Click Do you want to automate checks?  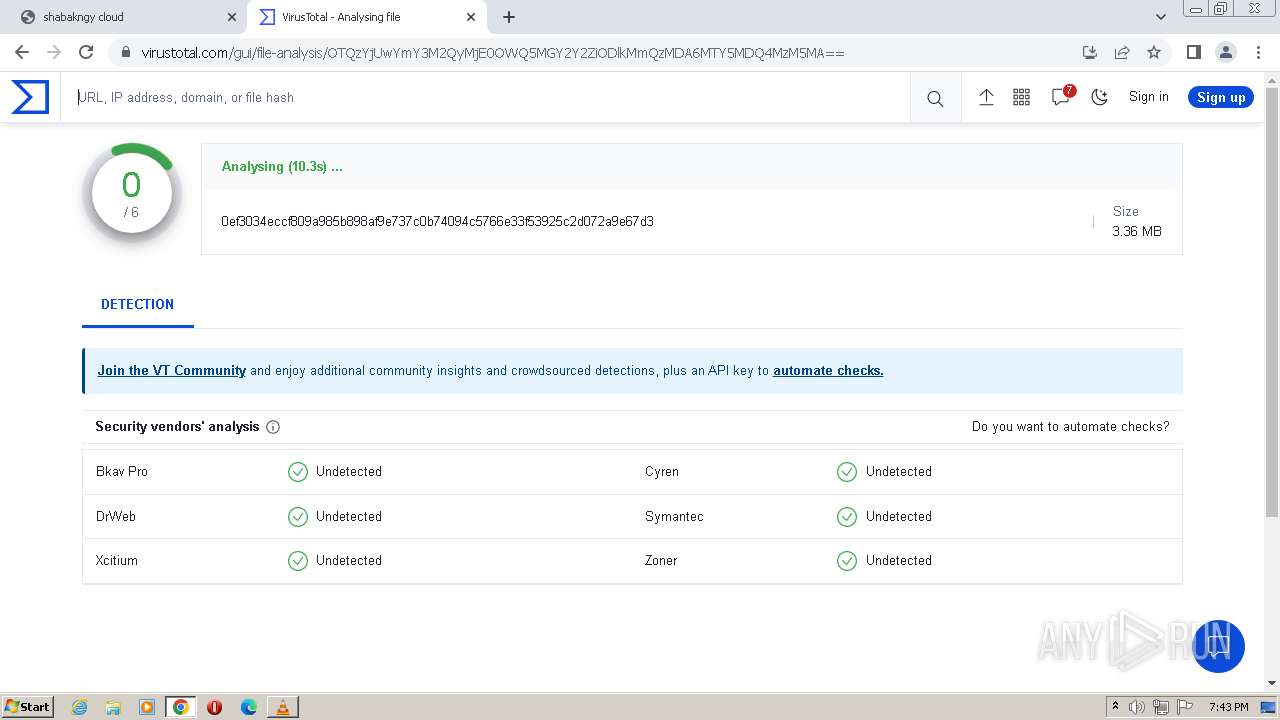pyautogui.click(x=1070, y=426)
